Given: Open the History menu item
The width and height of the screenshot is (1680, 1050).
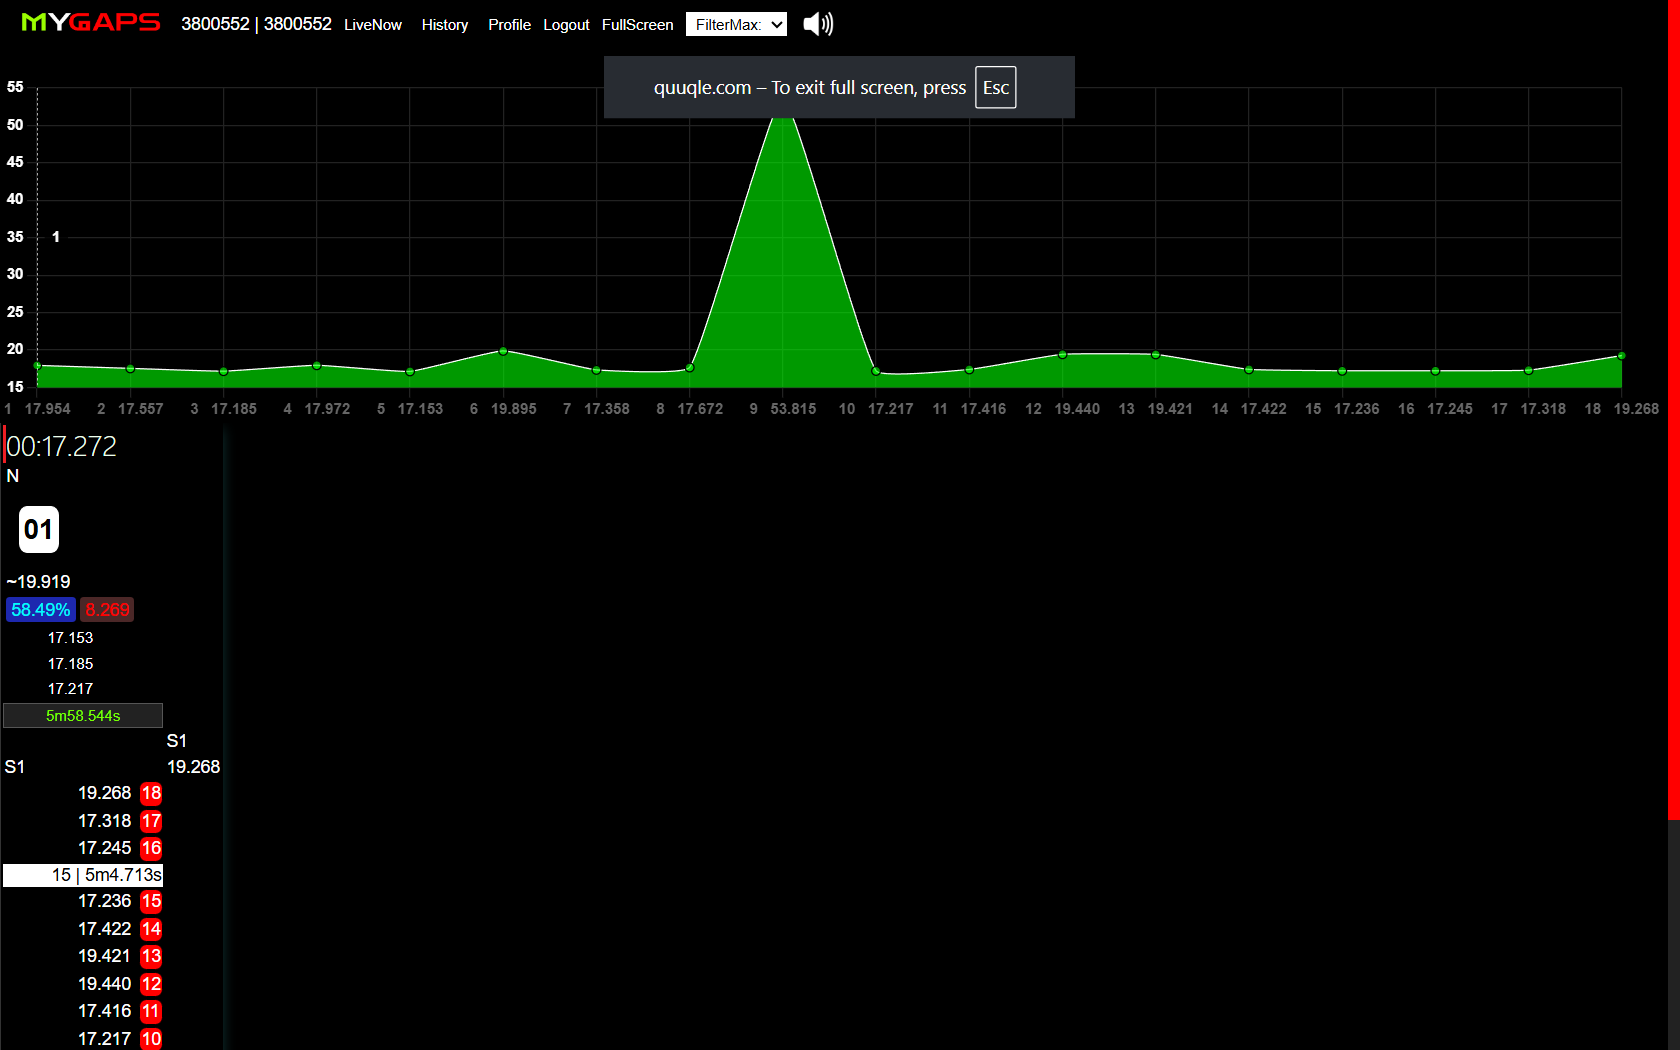Looking at the screenshot, I should [x=445, y=25].
